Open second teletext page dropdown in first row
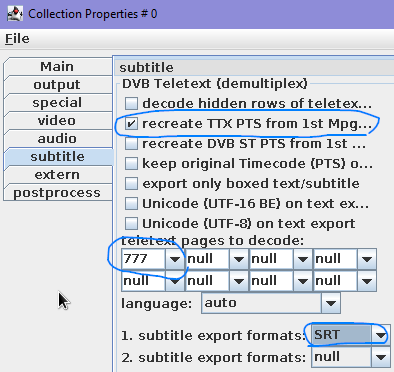Image resolution: width=394 pixels, height=372 pixels. pos(238,259)
